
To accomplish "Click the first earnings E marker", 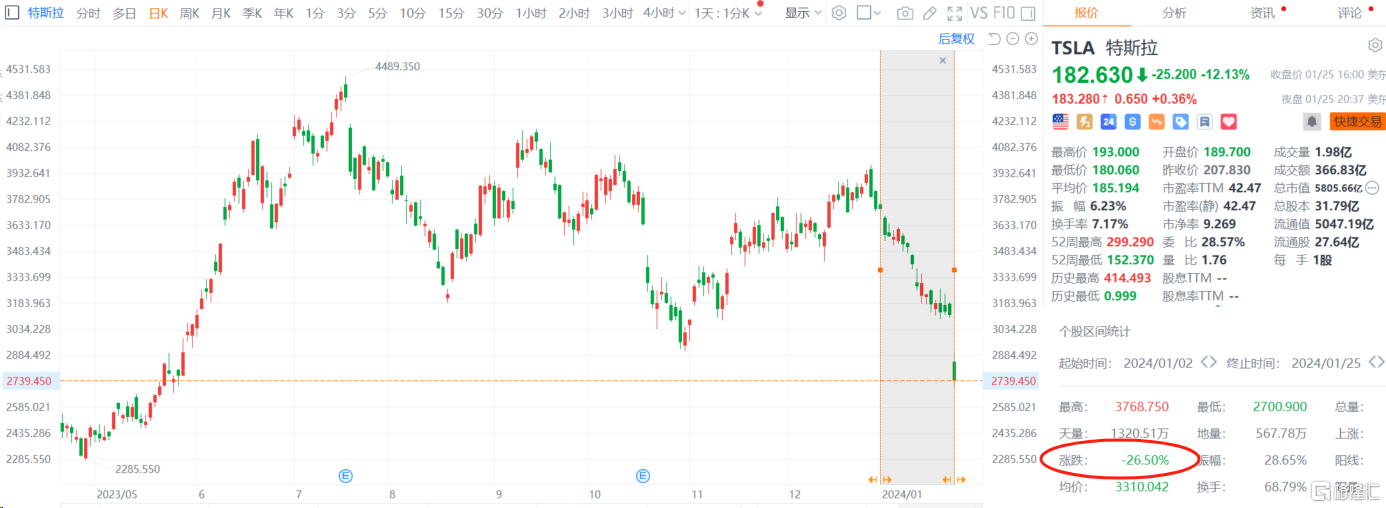I will 346,475.
